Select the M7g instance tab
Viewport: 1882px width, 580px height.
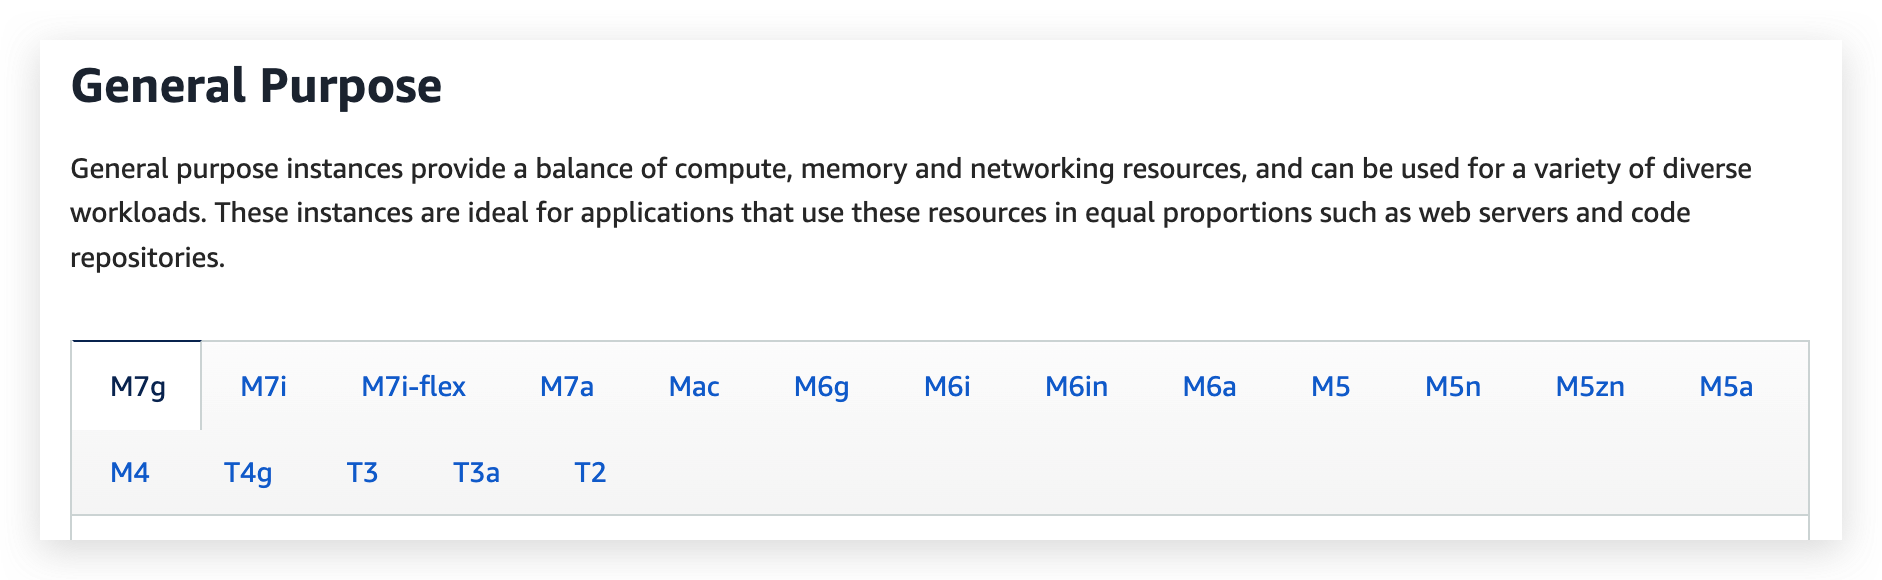coord(138,387)
